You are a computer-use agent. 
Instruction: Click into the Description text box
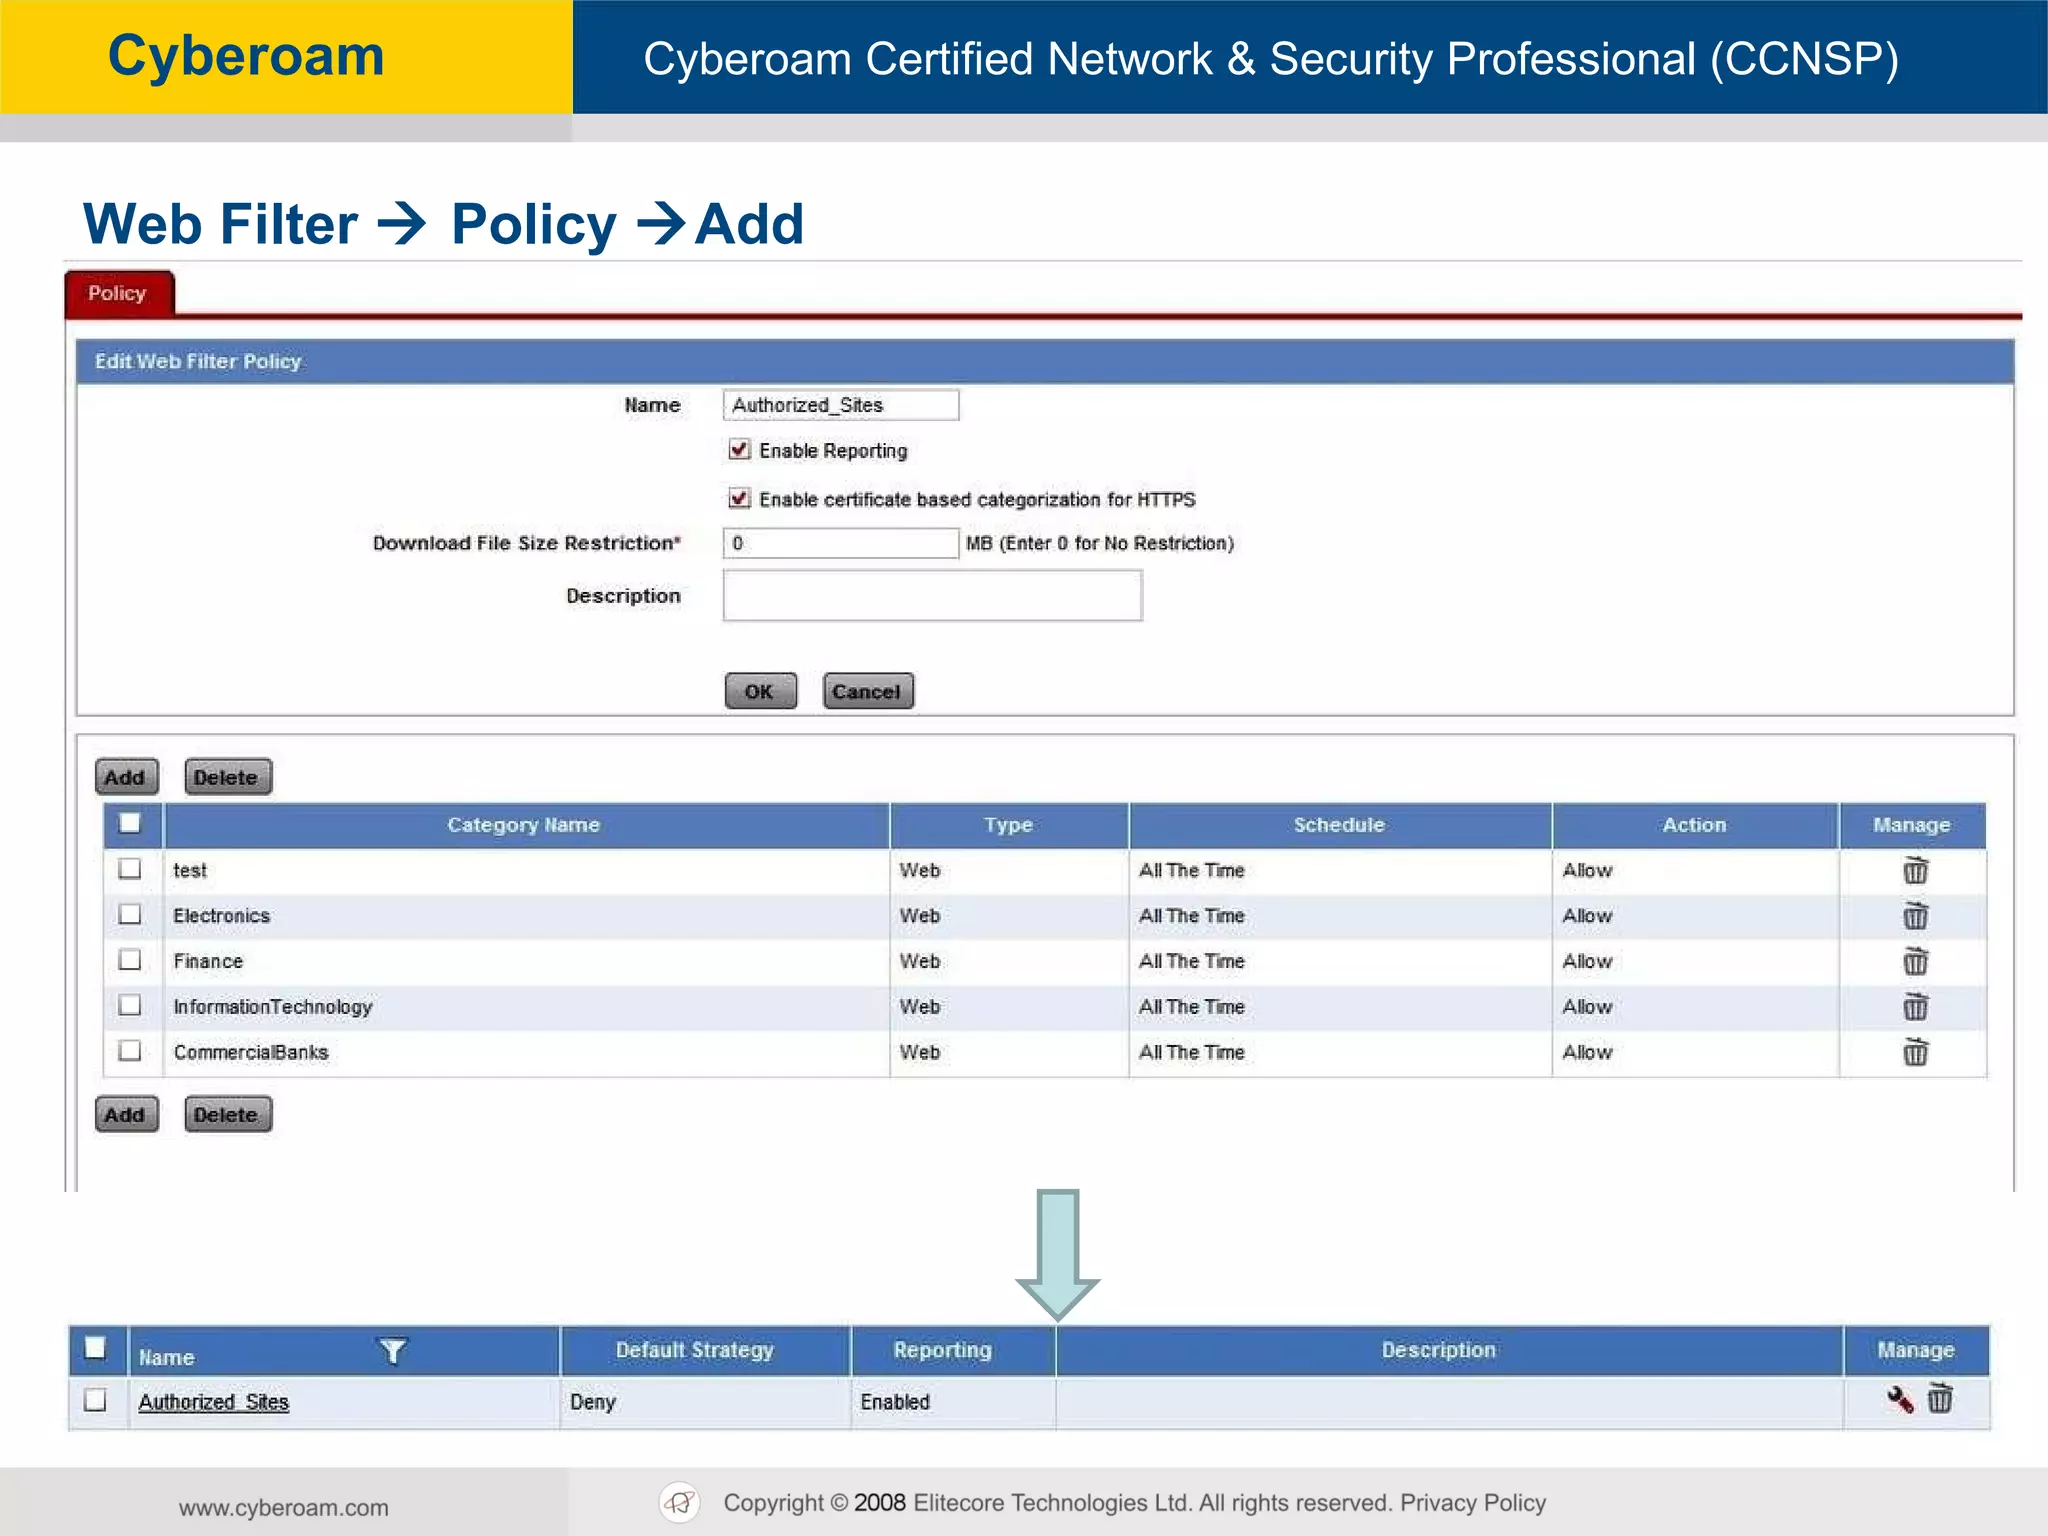click(x=932, y=596)
